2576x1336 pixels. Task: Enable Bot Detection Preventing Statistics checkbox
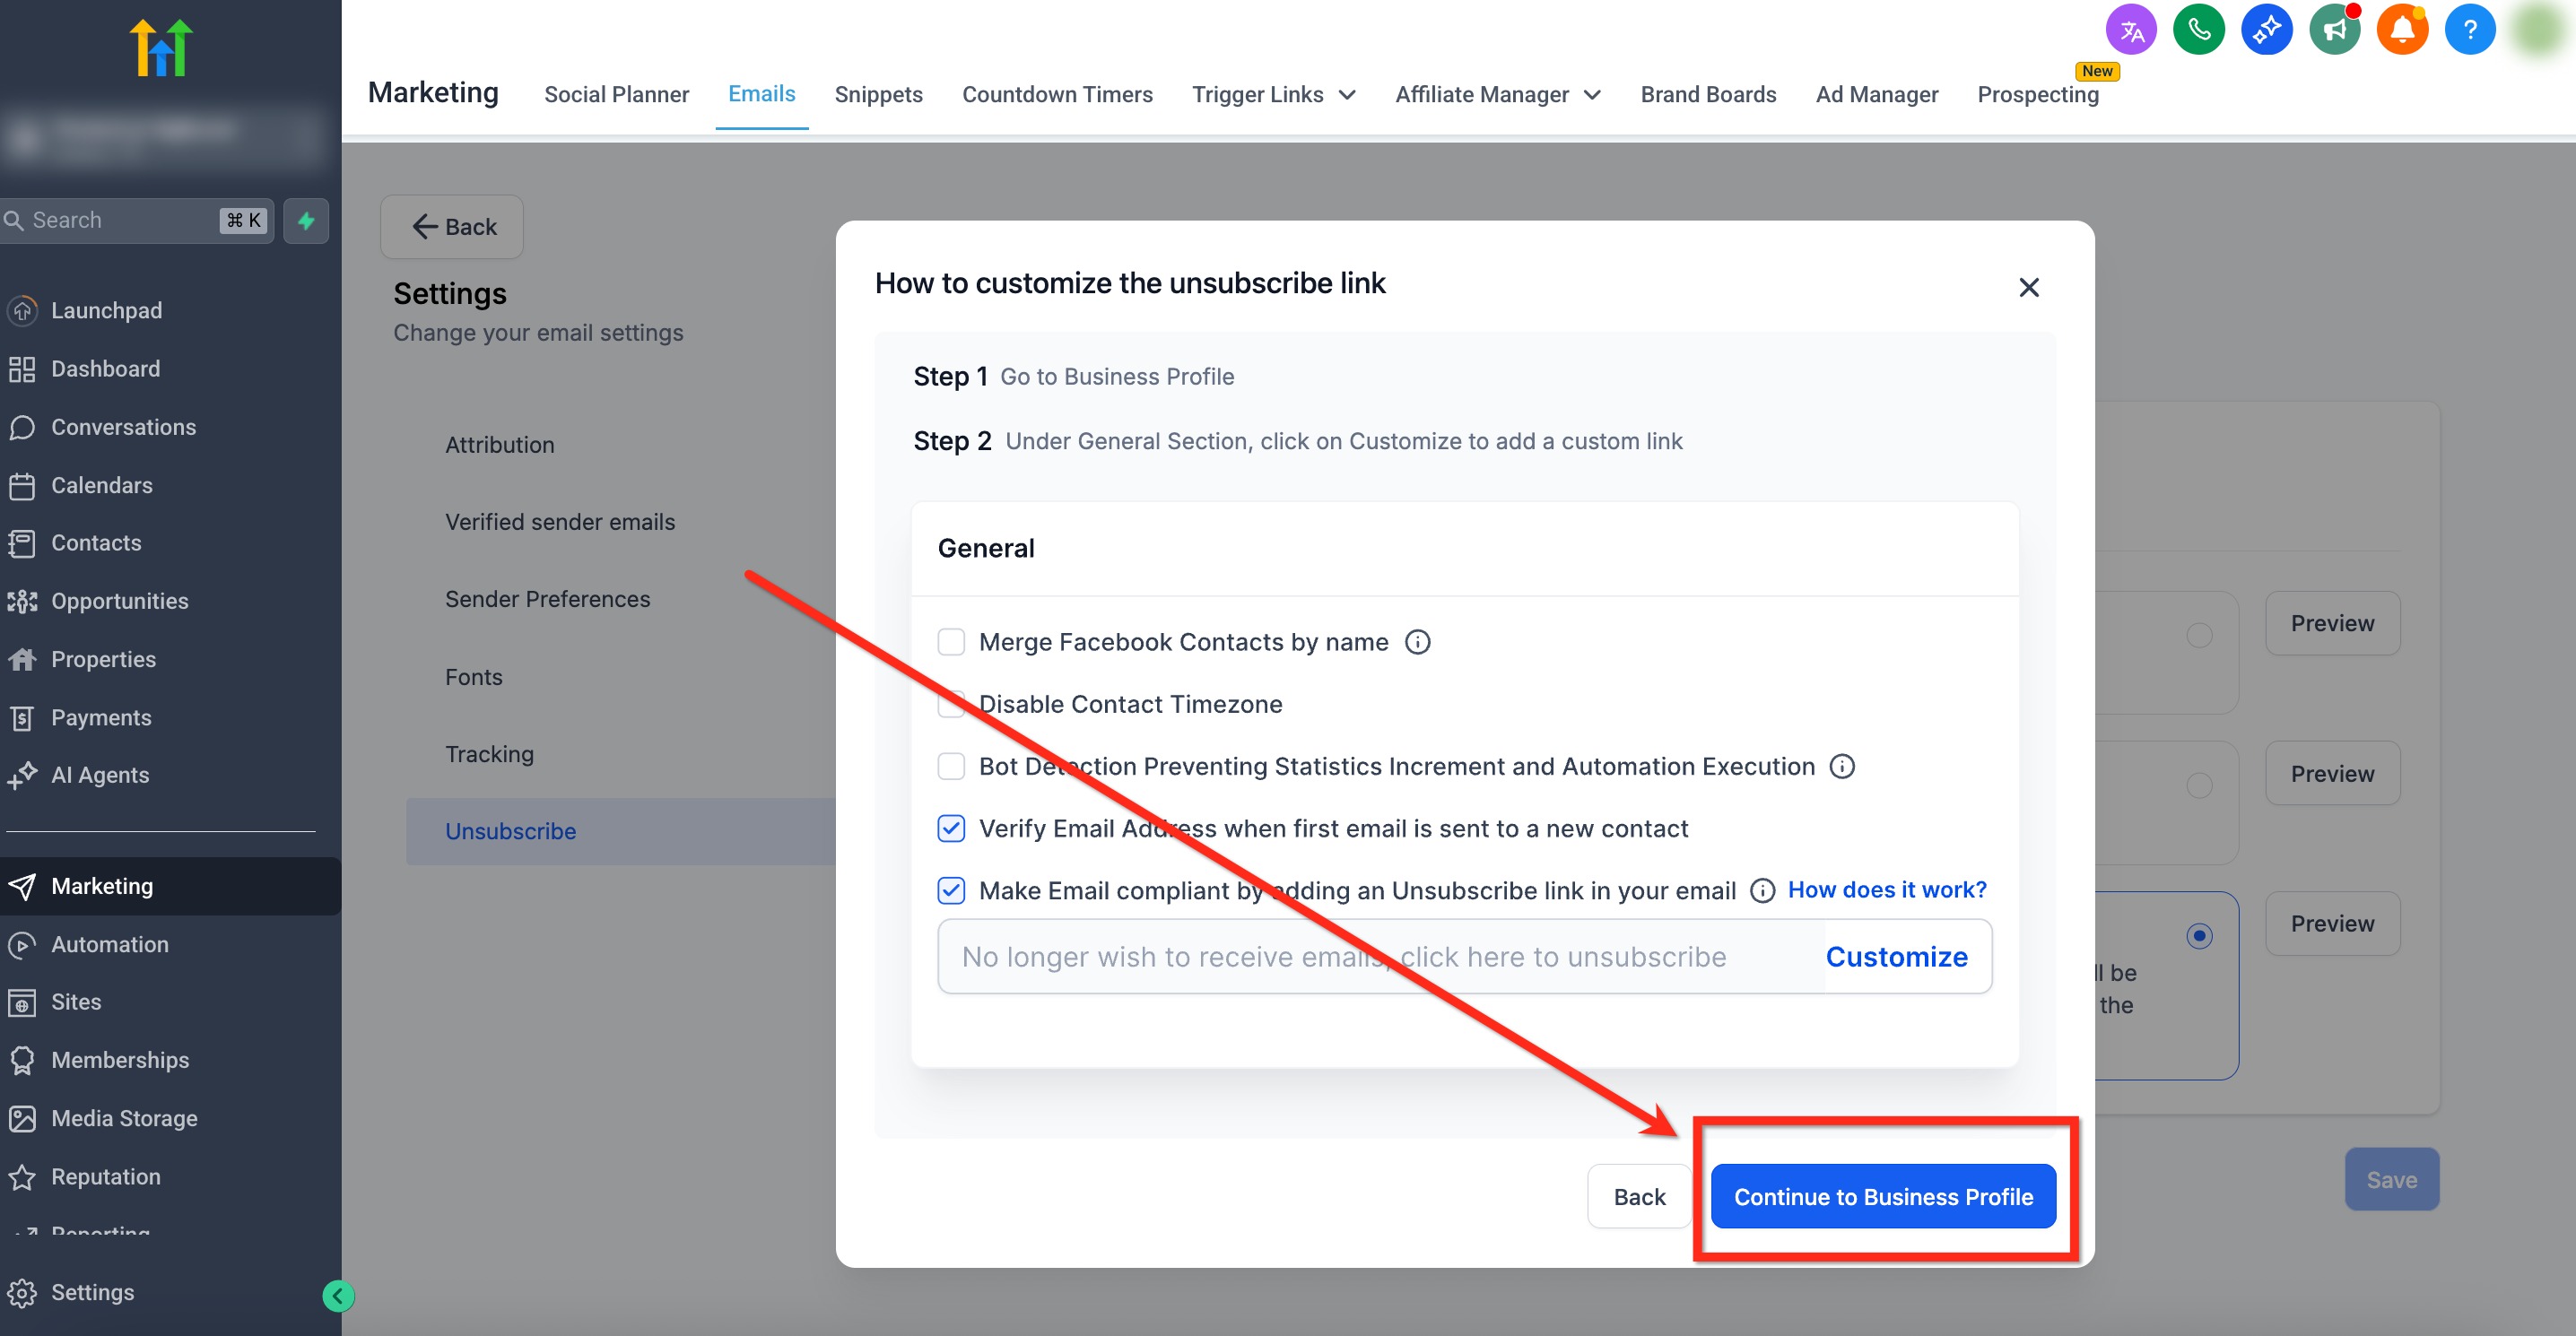point(951,767)
